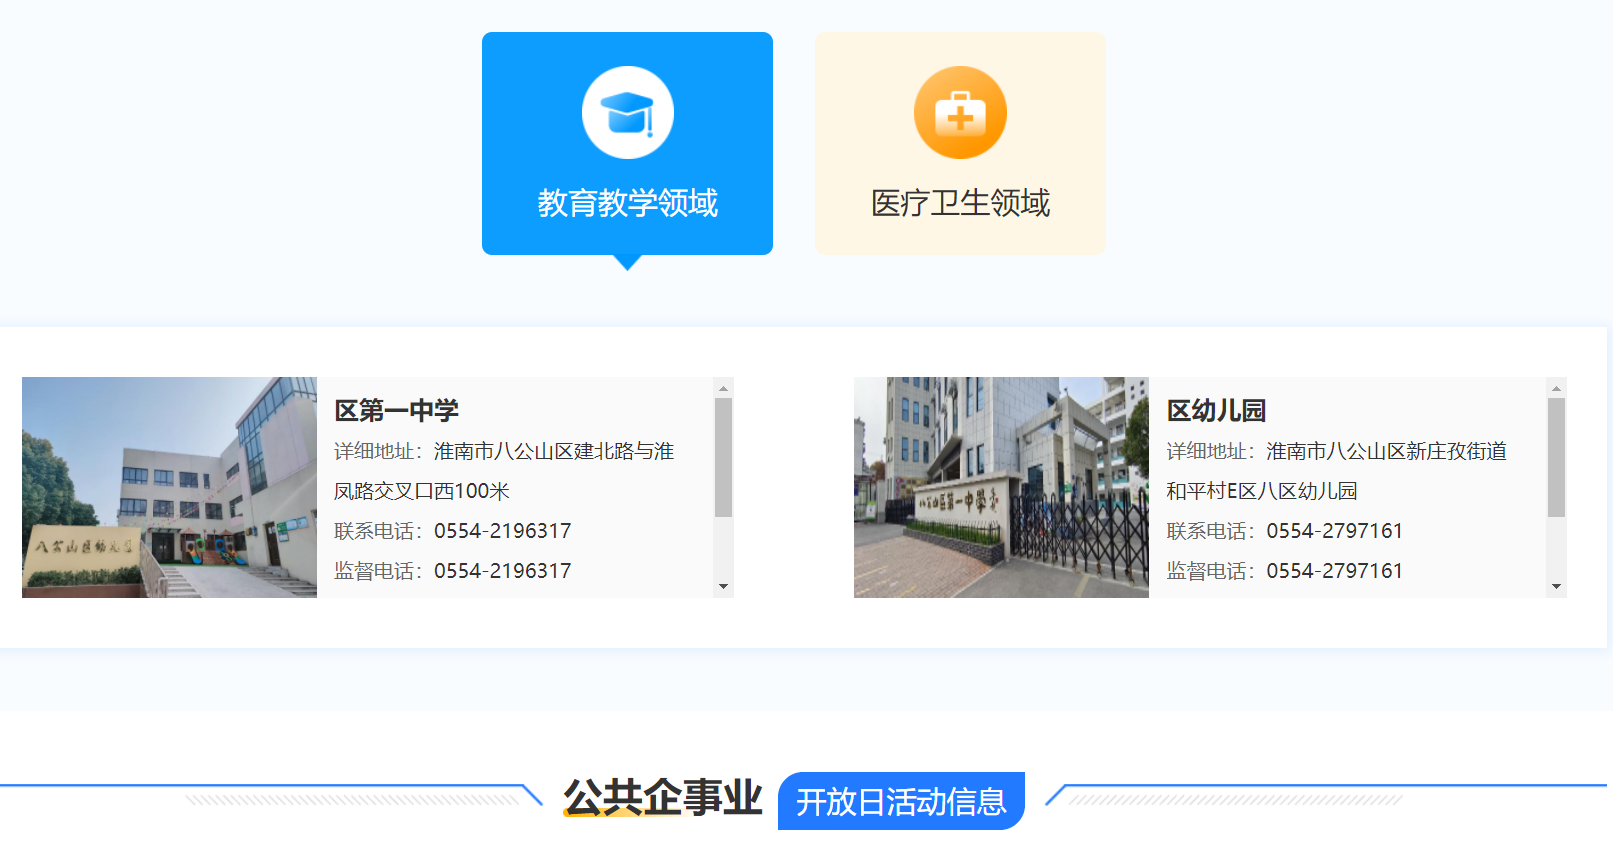Open the photo in the 区幼儿园 card
Screen dimensions: 1613x857
(1001, 487)
